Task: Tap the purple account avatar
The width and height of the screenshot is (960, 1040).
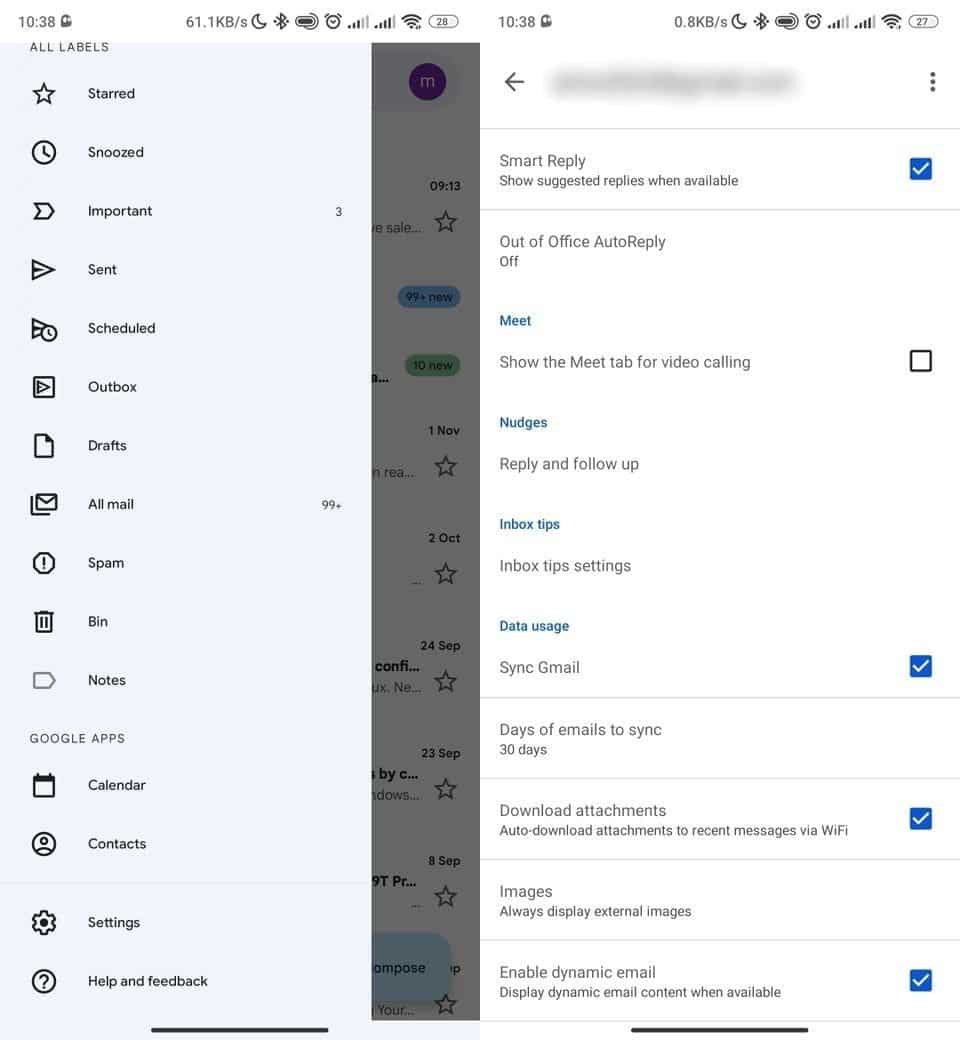Action: (427, 82)
